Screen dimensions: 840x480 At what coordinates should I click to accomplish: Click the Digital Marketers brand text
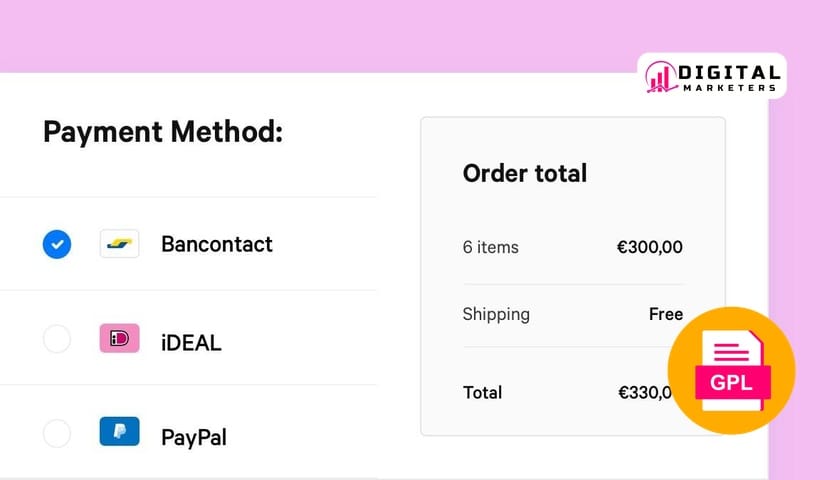point(729,78)
